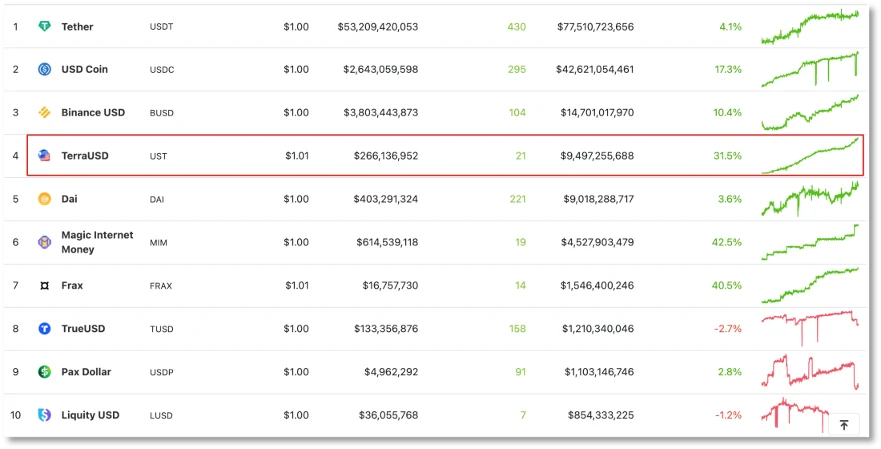Click the Liquity USD logo icon

click(x=44, y=415)
